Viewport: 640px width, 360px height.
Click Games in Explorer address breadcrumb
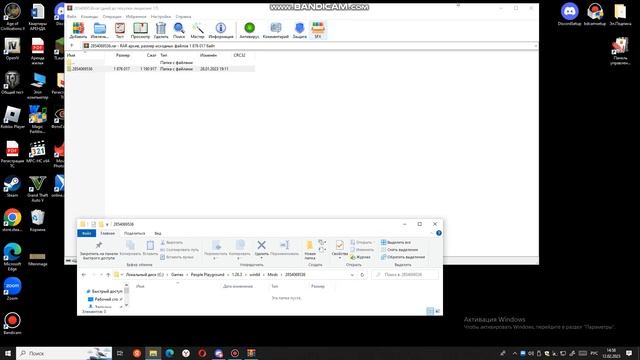click(x=177, y=275)
